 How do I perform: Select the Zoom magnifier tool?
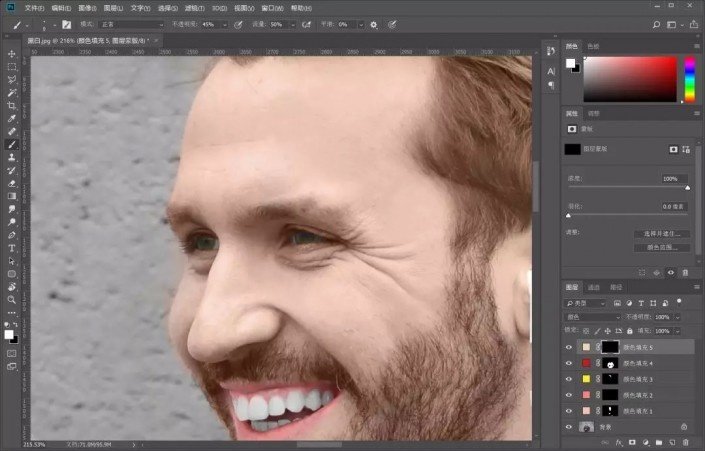12,299
